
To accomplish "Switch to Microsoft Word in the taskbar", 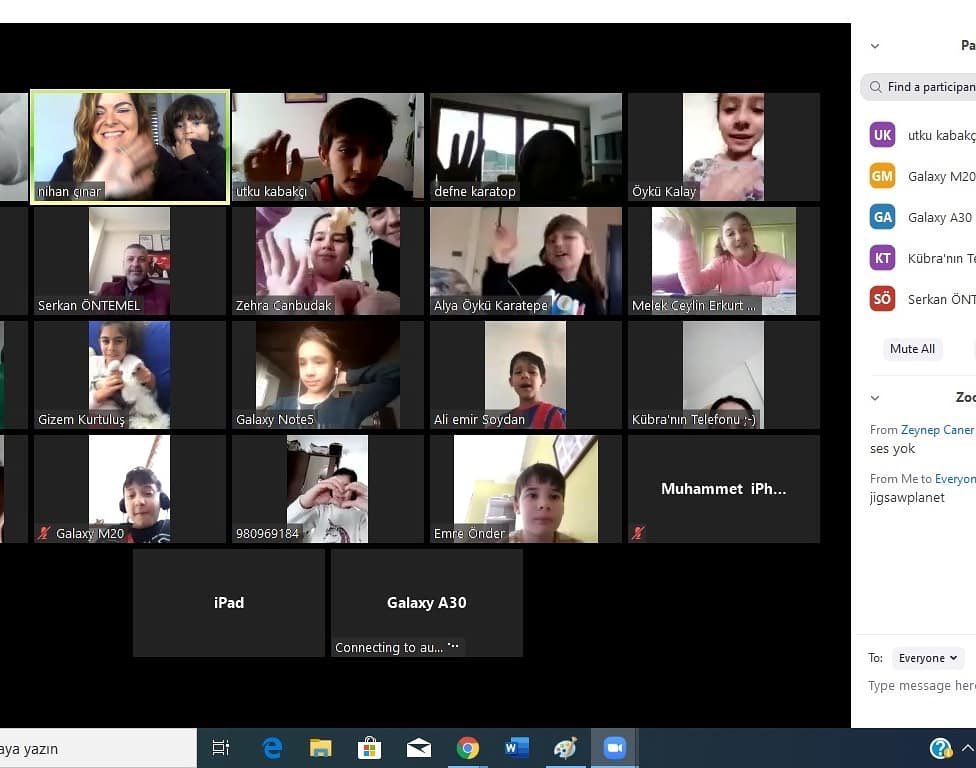I will pyautogui.click(x=517, y=747).
